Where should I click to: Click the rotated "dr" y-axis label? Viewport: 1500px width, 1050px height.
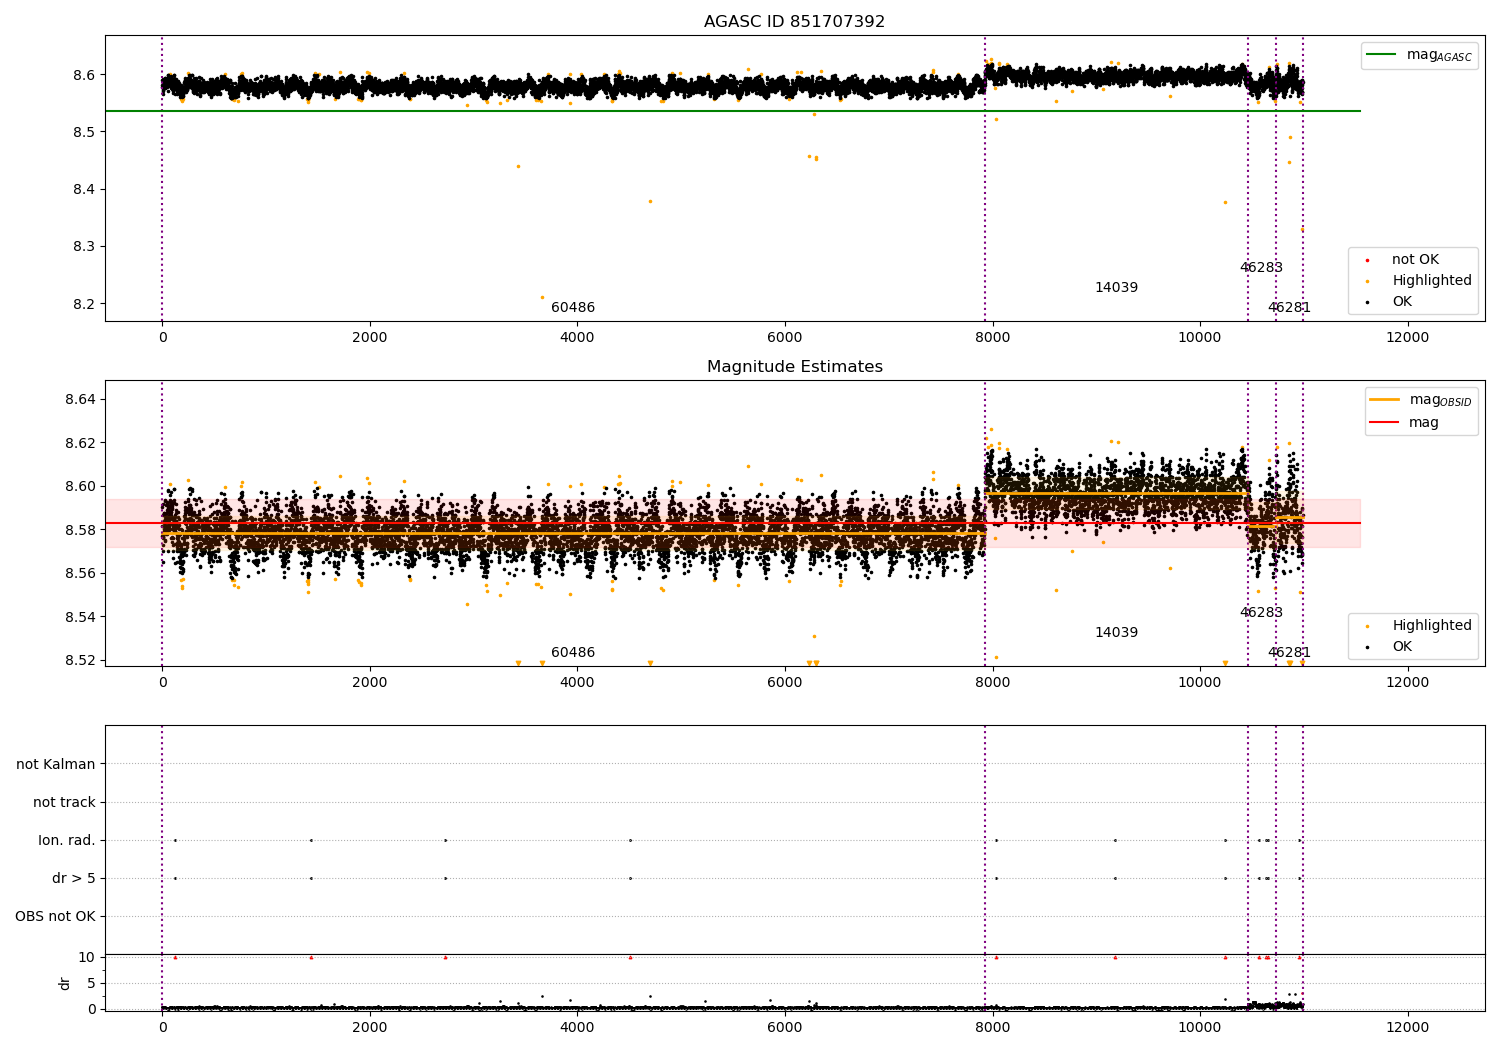pyautogui.click(x=65, y=983)
